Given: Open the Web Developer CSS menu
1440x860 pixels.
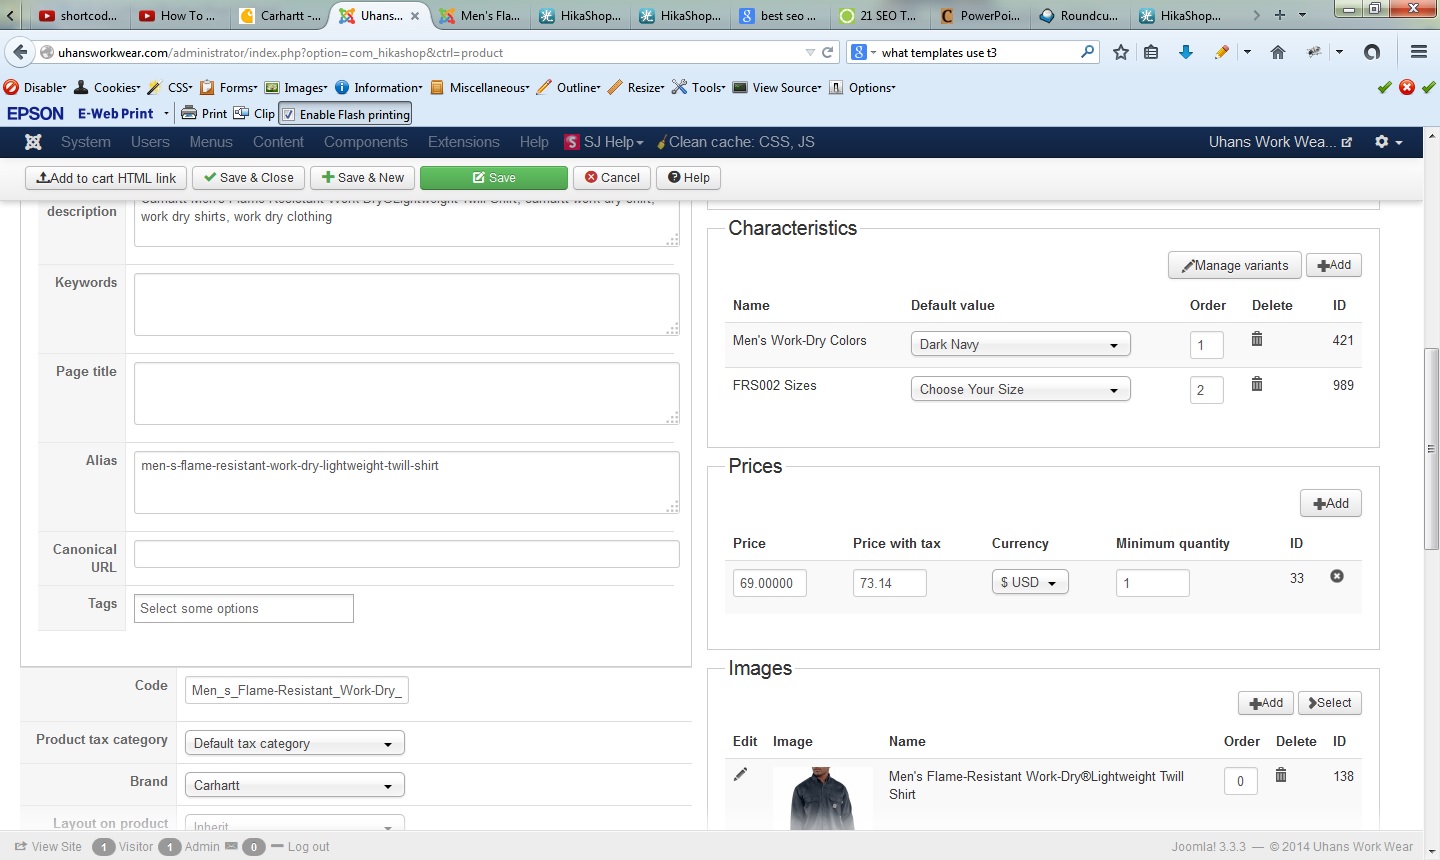Looking at the screenshot, I should (170, 87).
